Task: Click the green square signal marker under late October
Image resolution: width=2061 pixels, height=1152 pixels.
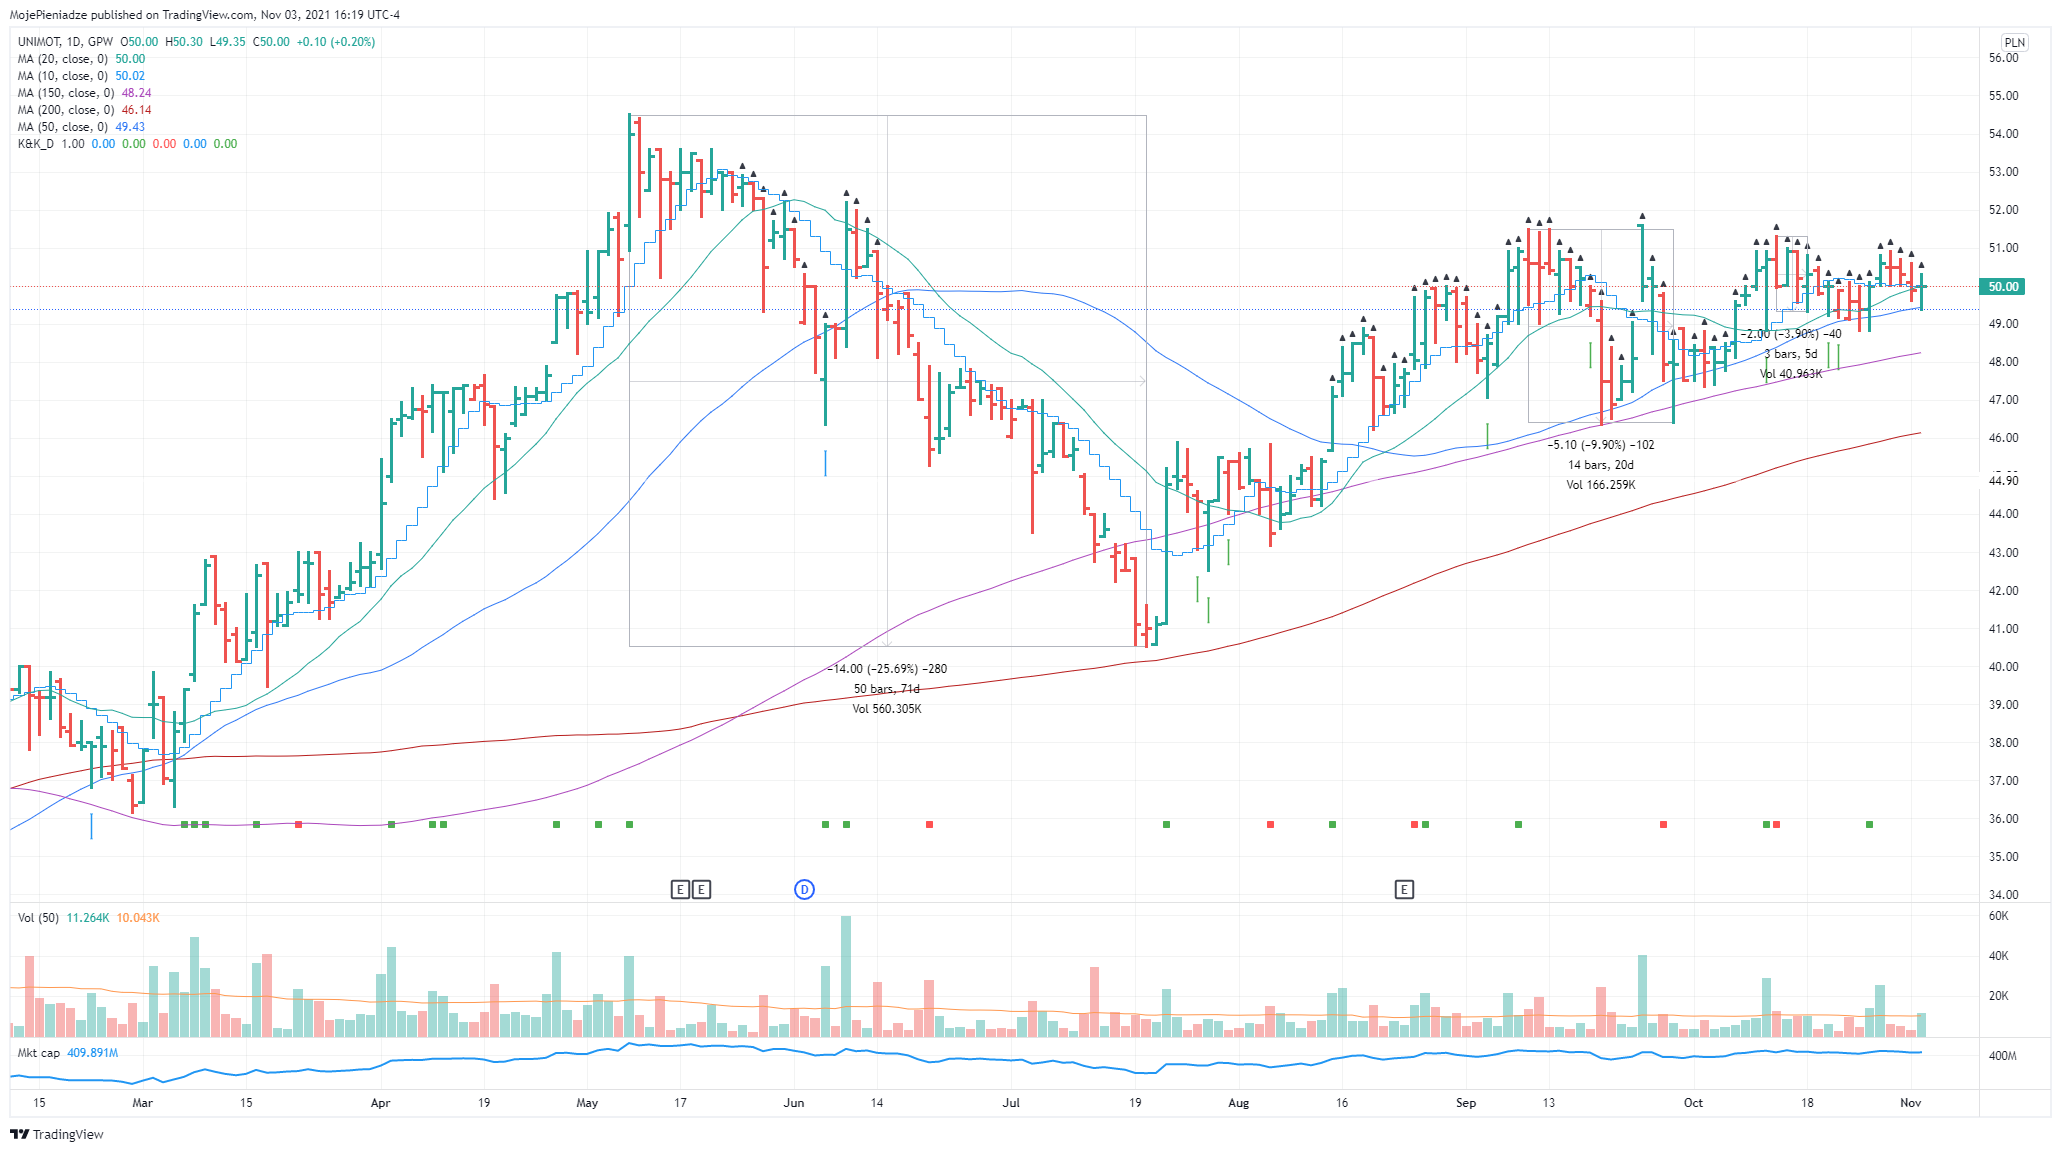Action: [x=1869, y=824]
